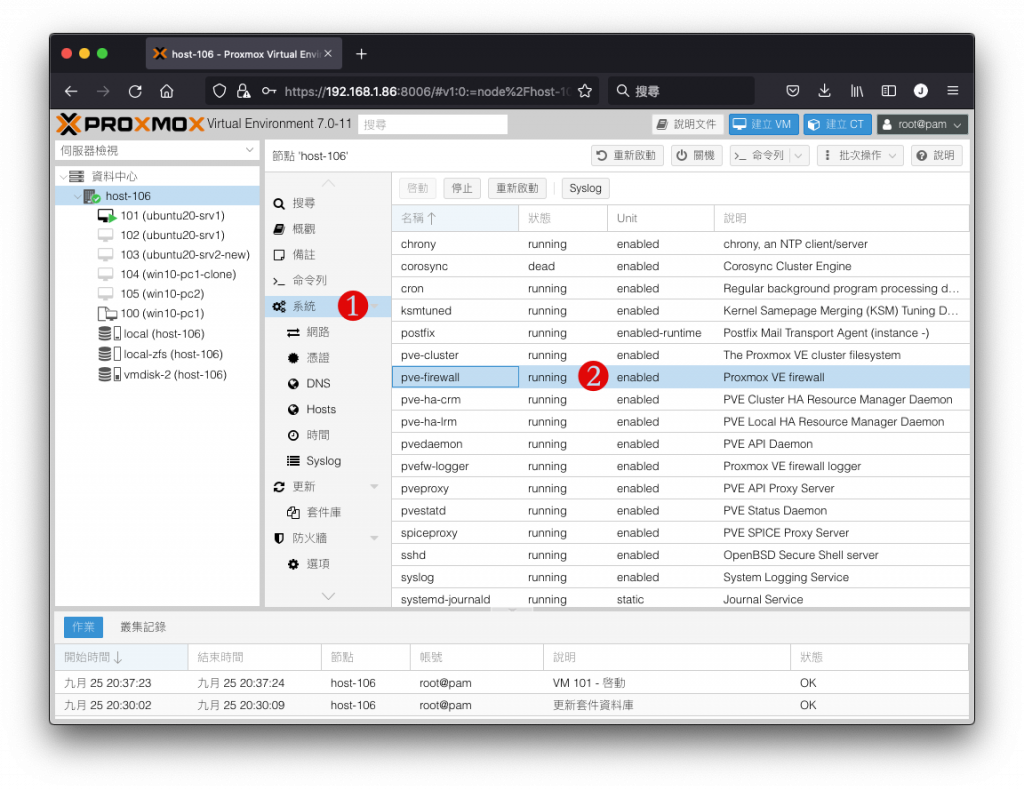This screenshot has height=790, width=1024.
Task: Collapse the host-106 tree node
Action: tap(77, 196)
